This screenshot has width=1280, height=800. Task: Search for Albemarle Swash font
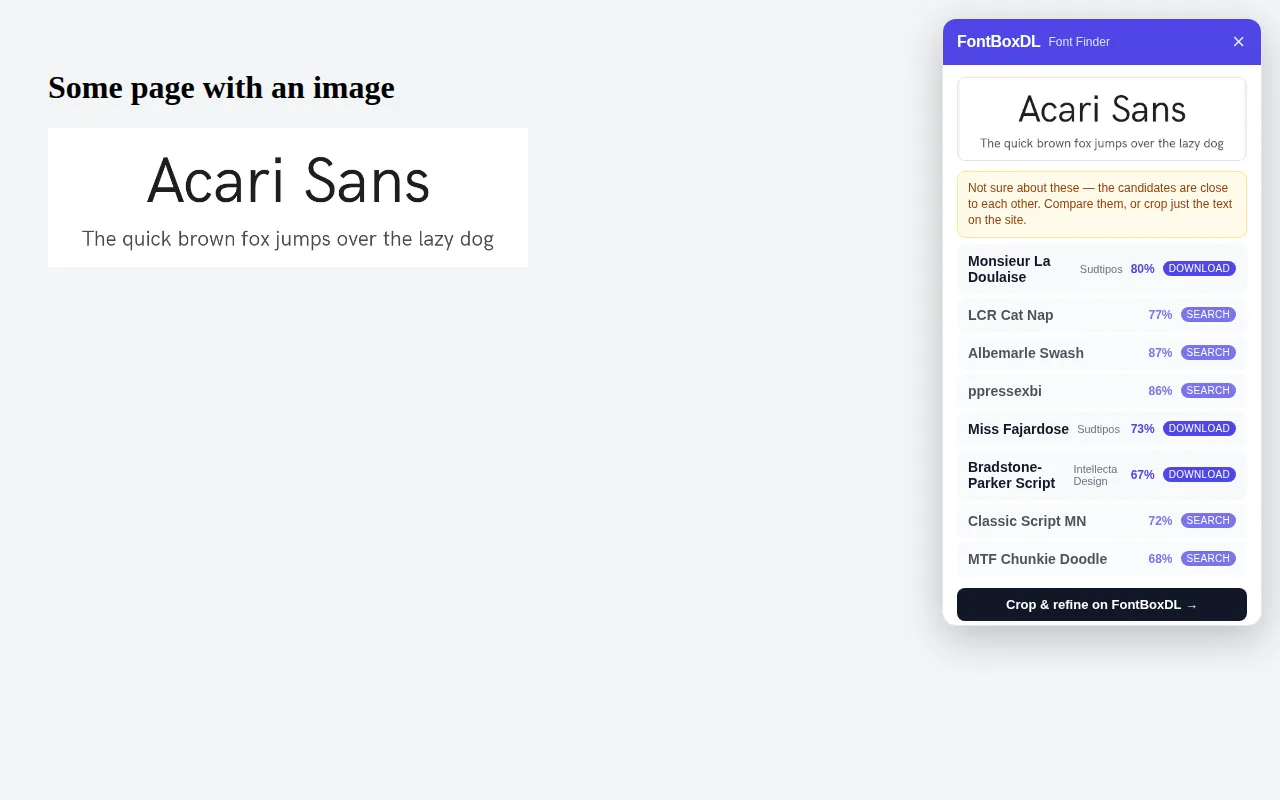1208,353
